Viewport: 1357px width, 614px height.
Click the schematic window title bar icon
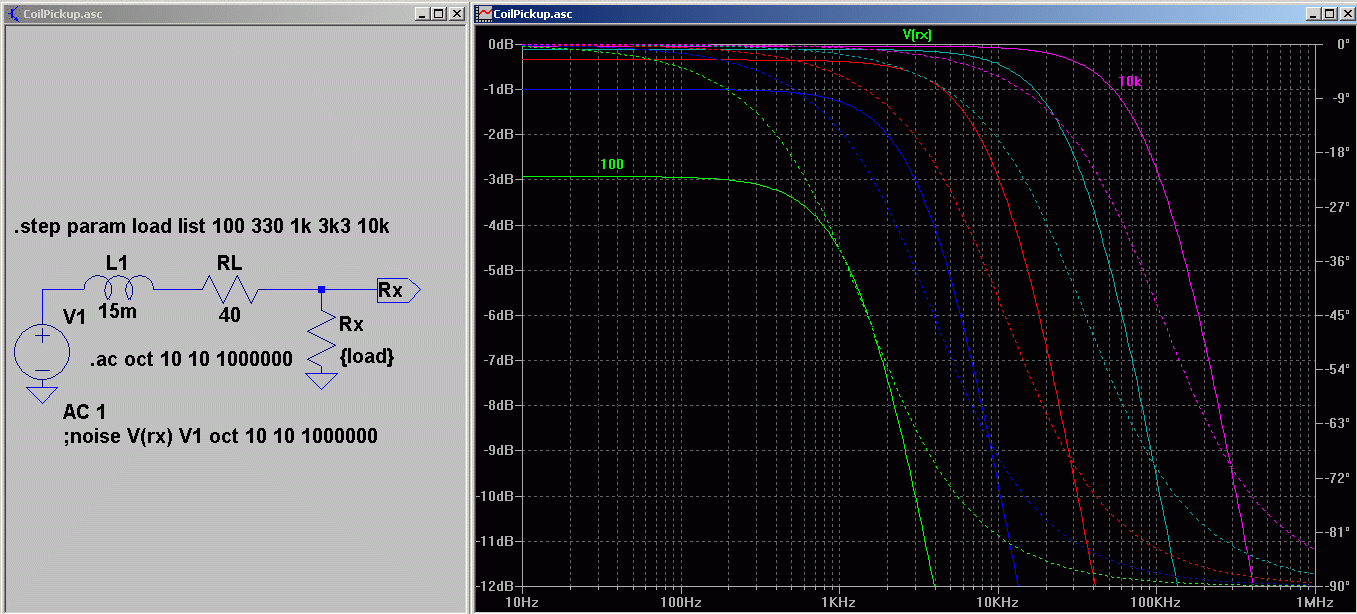click(x=13, y=13)
